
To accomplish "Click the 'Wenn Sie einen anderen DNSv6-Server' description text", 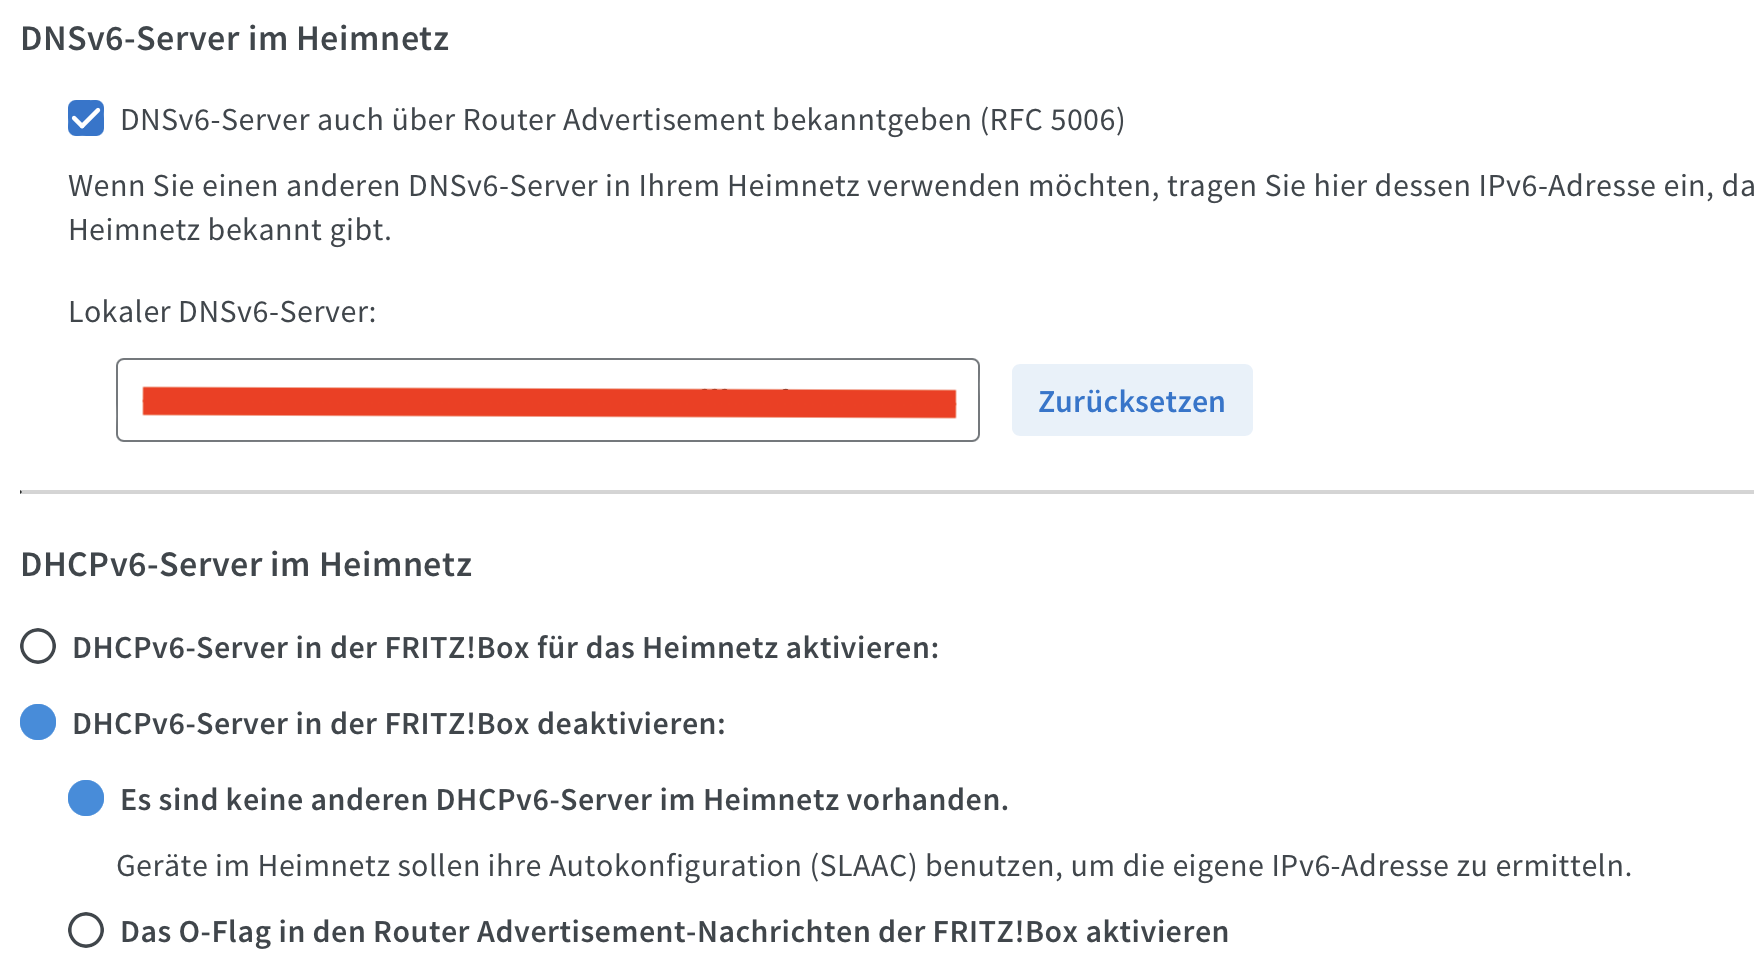I will [911, 186].
